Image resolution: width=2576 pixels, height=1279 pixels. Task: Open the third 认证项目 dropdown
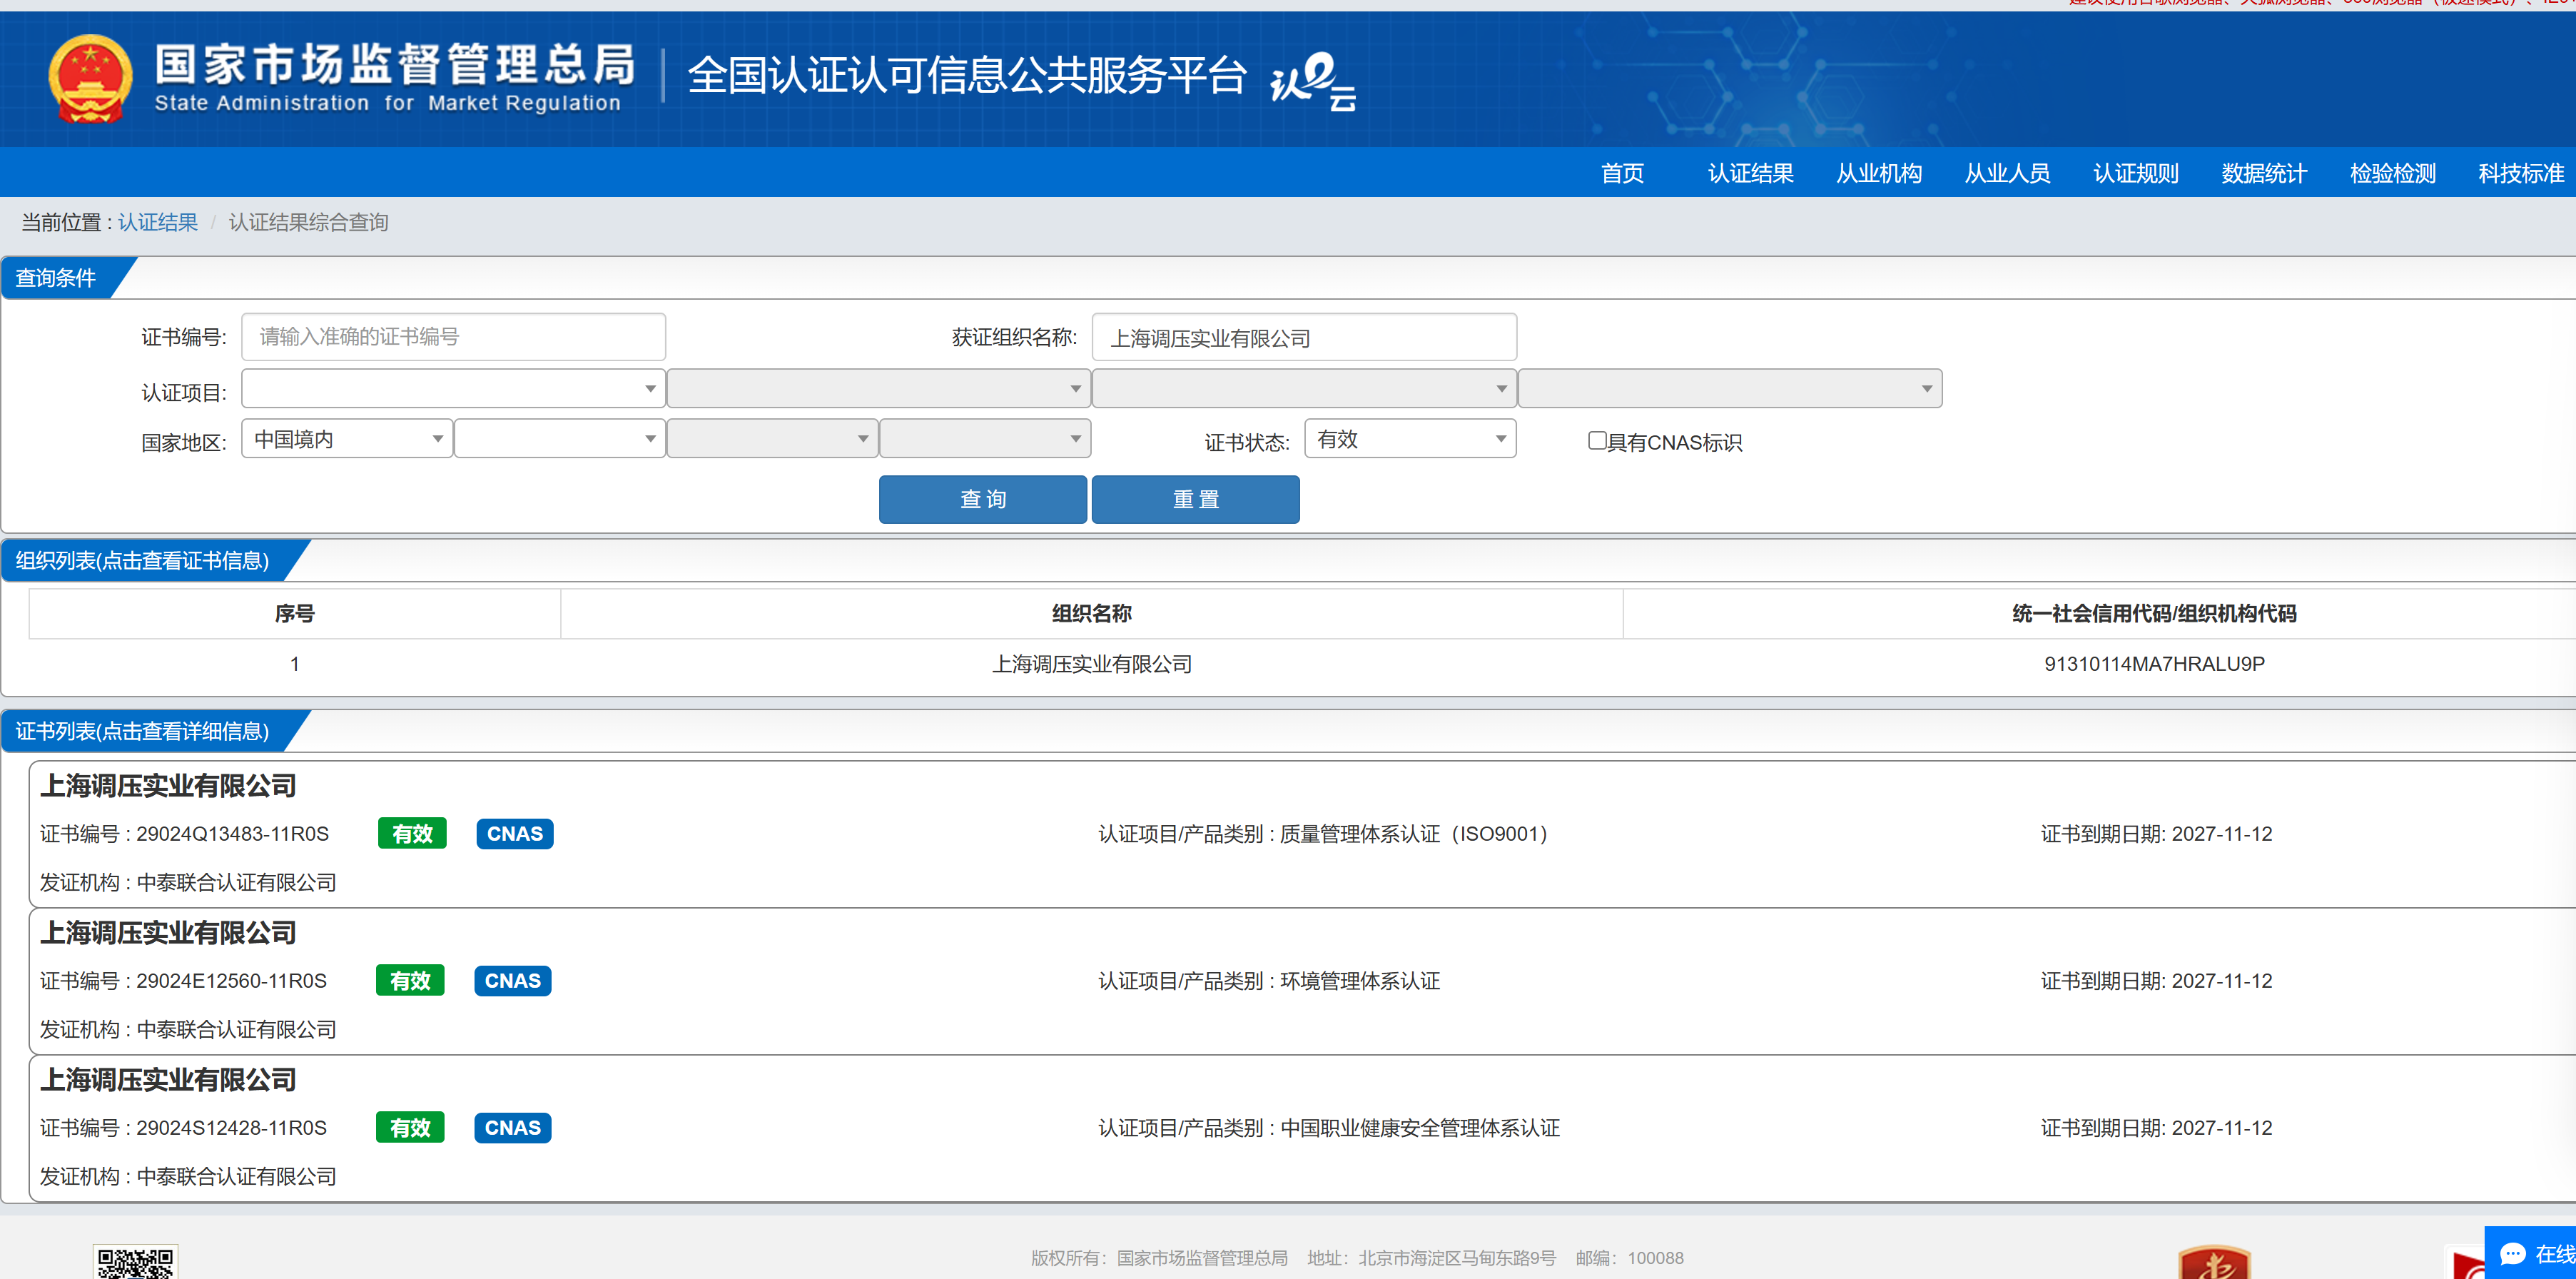tap(1304, 389)
